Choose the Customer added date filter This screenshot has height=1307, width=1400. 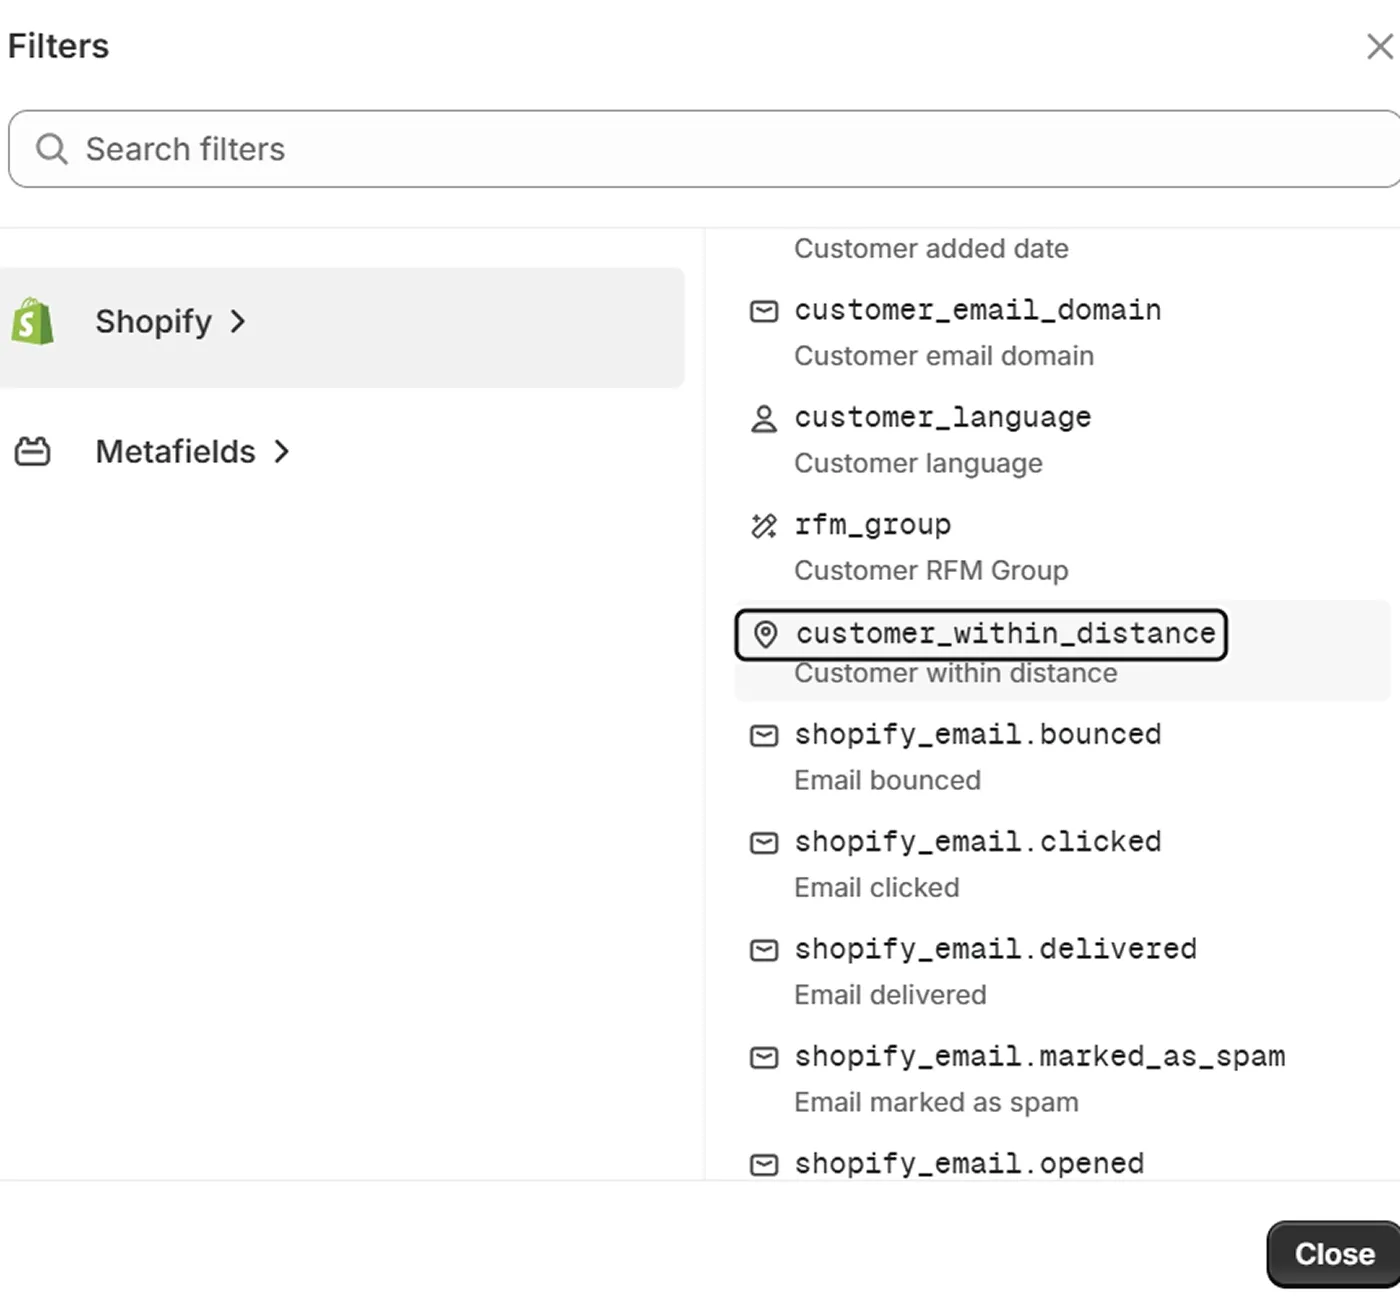coord(931,248)
